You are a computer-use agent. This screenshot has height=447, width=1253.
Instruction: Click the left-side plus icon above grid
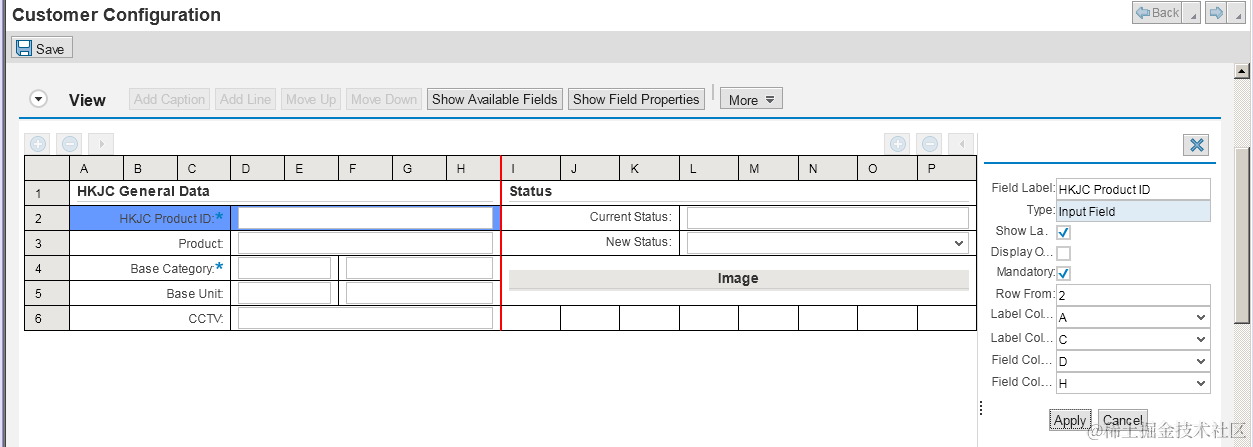38,143
